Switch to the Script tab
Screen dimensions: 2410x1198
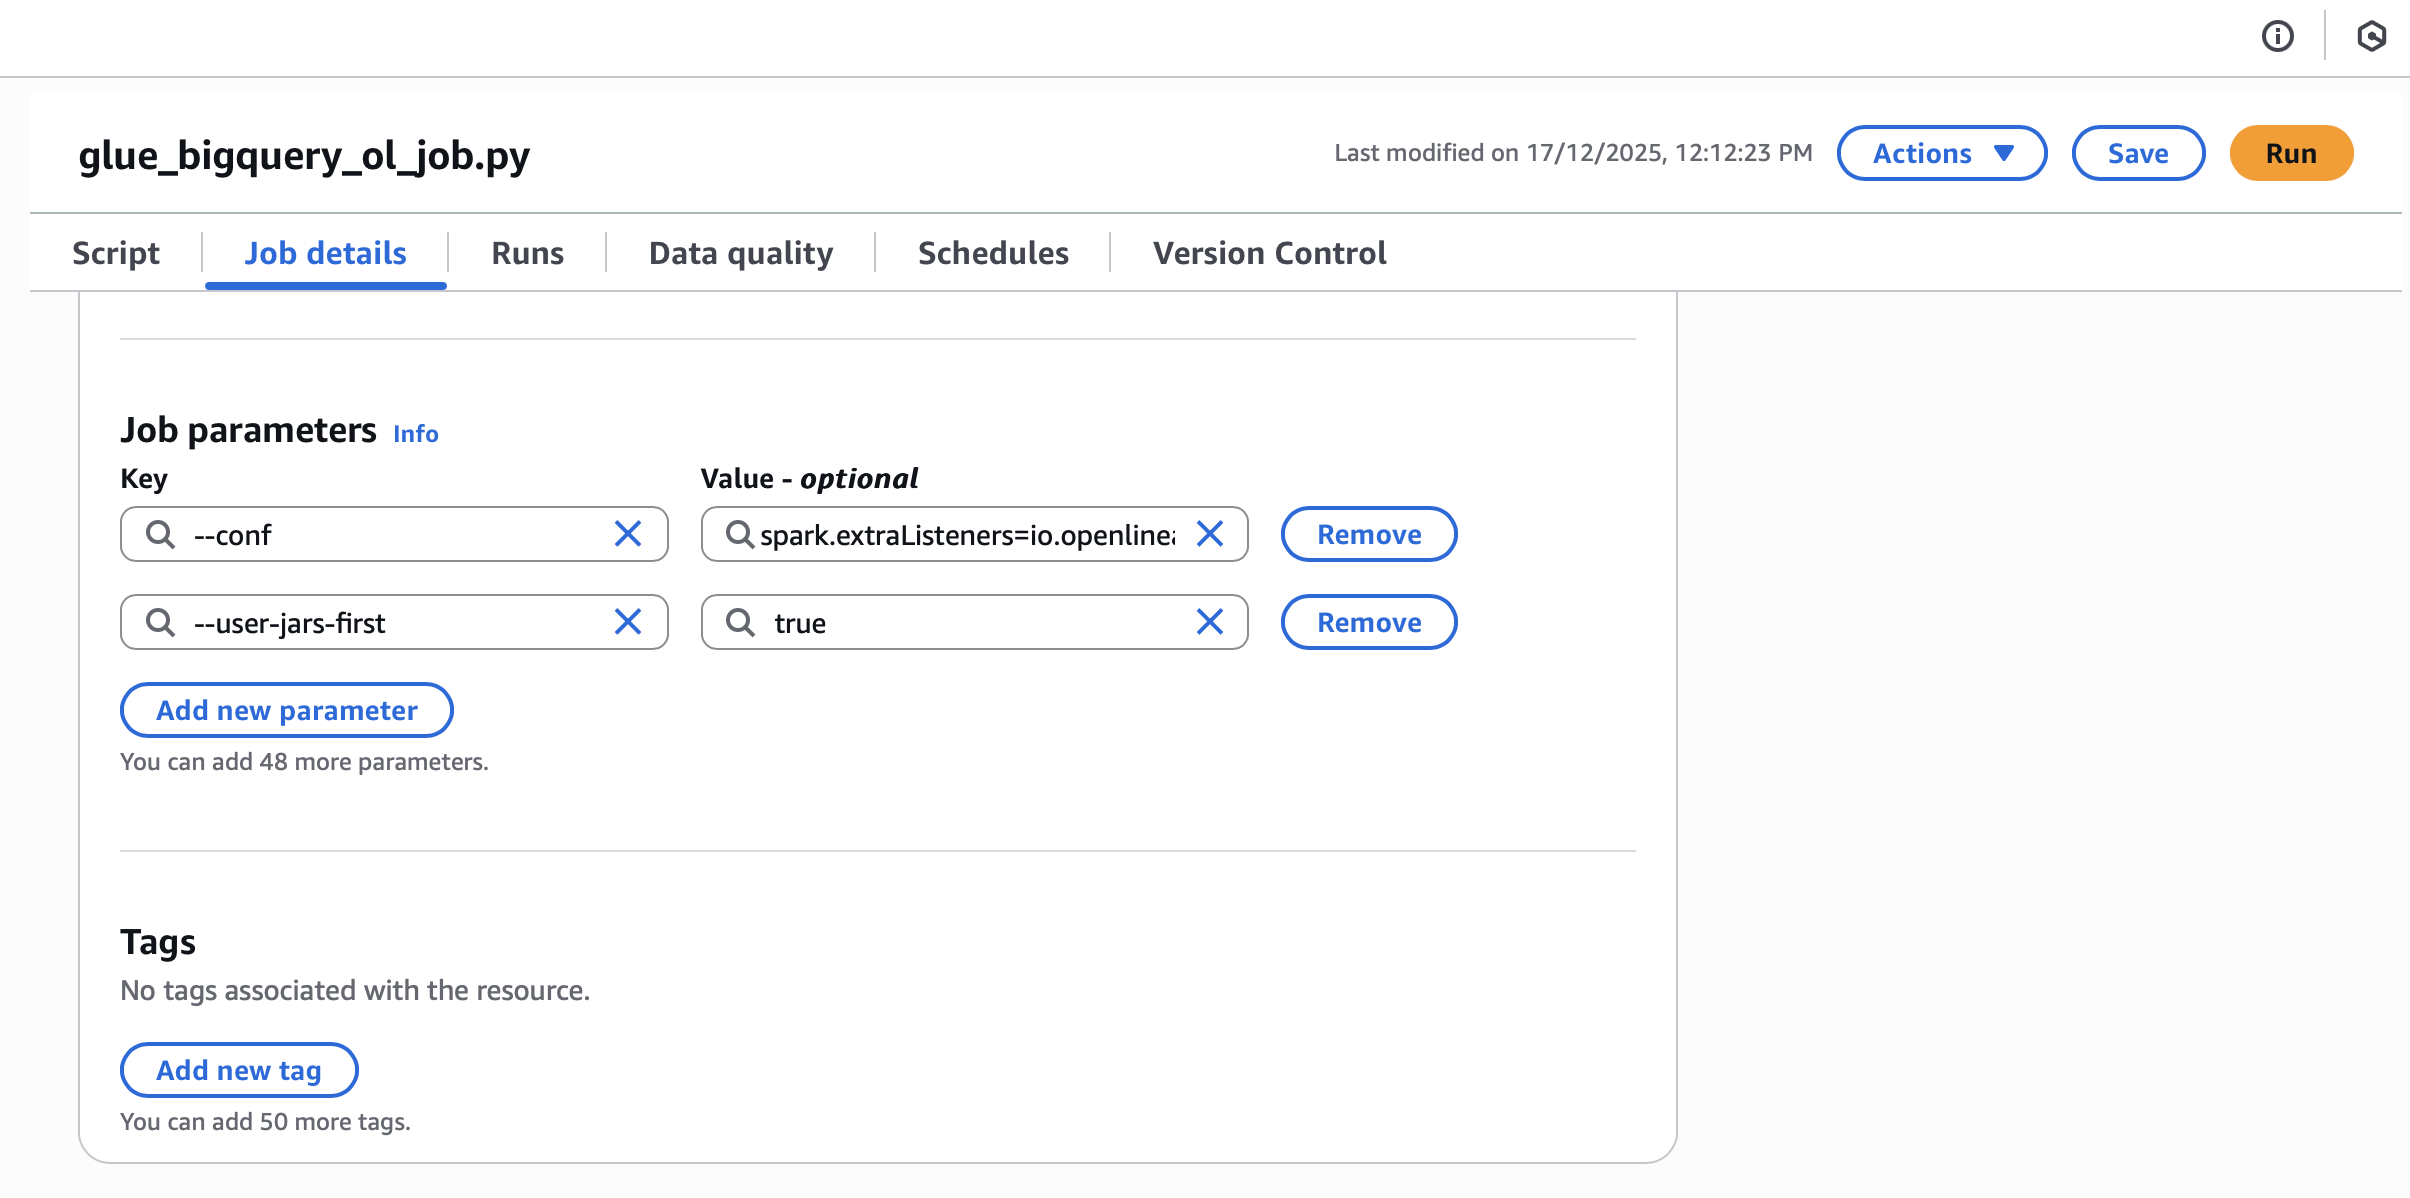pos(116,253)
